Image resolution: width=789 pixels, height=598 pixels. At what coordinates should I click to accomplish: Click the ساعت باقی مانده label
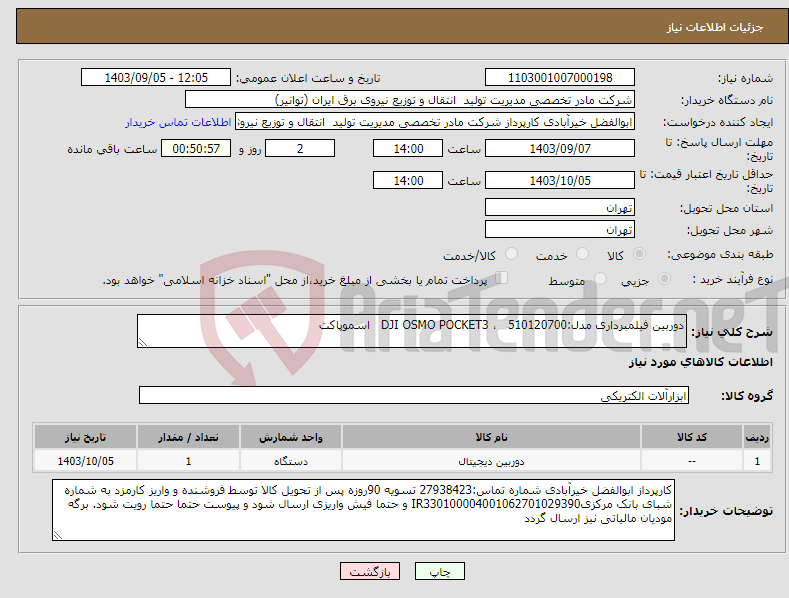click(x=112, y=150)
